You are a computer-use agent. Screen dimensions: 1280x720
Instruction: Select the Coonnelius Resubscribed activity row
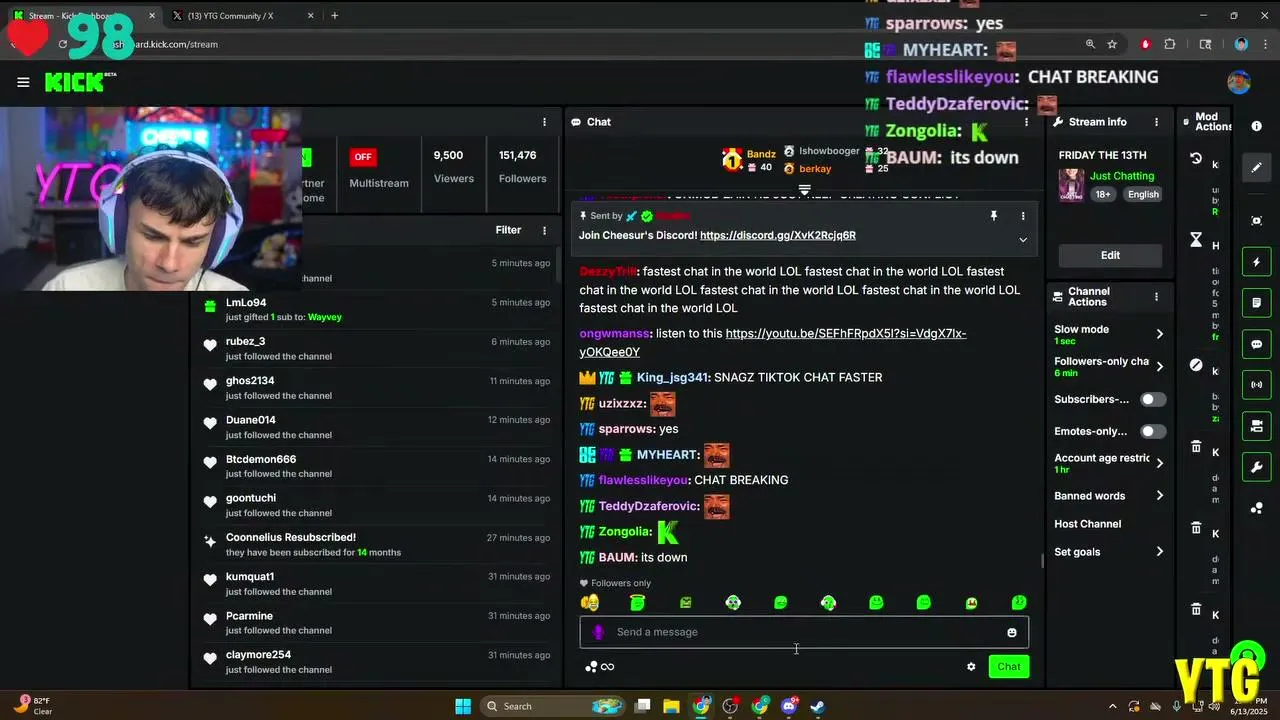coord(376,545)
